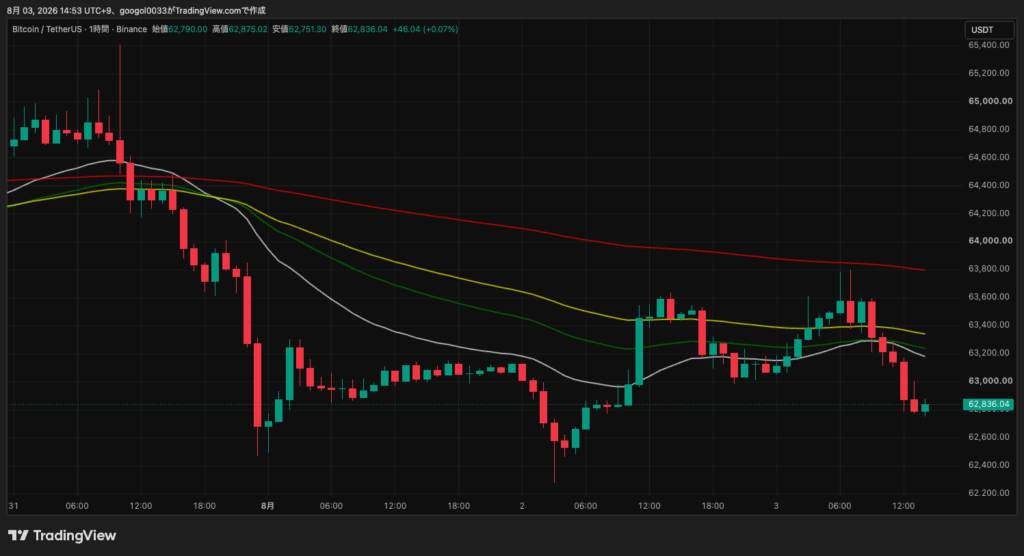This screenshot has width=1024, height=556.
Task: Click the 8月 month label on time axis
Action: pos(268,506)
